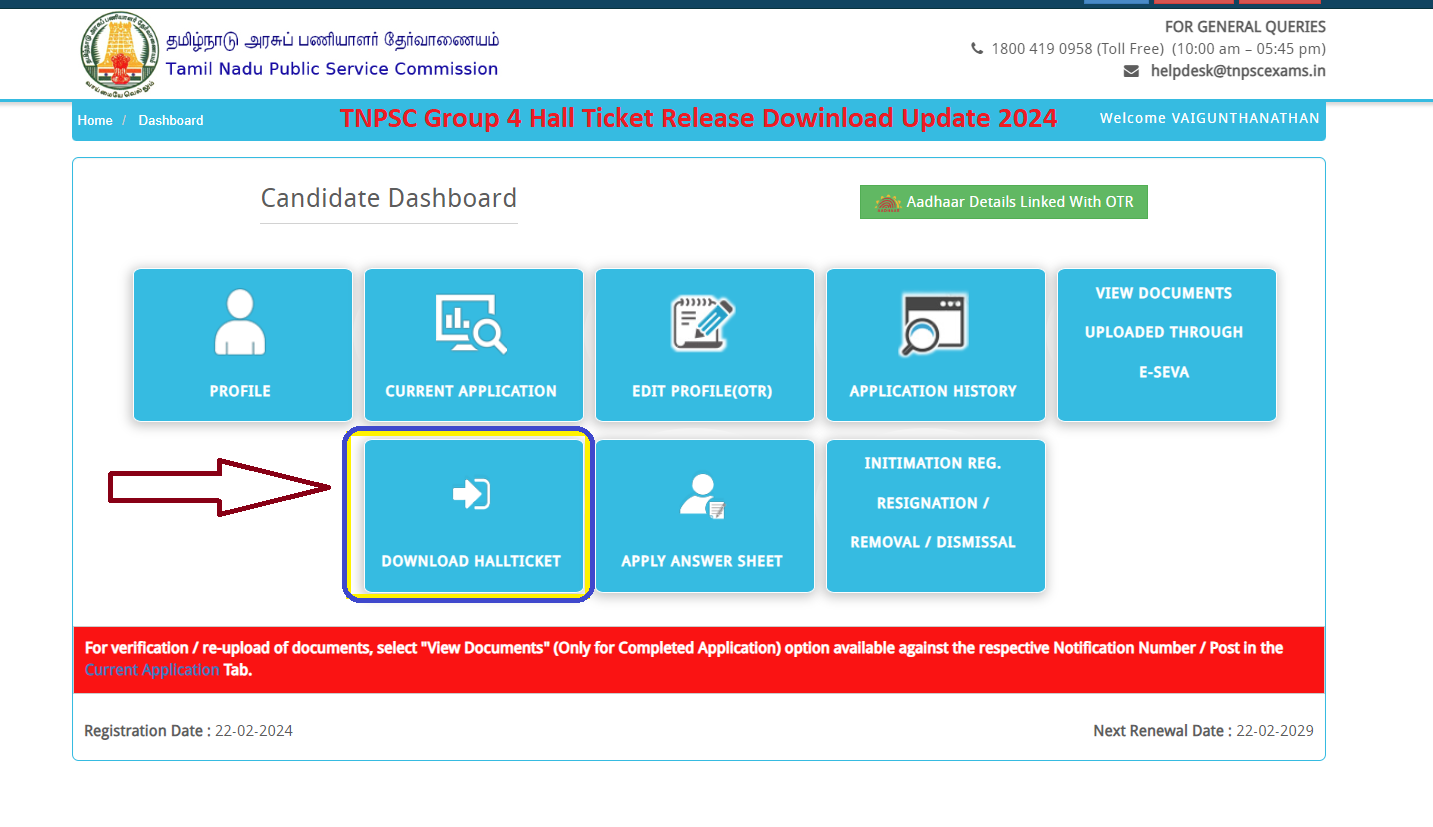The height and width of the screenshot is (827, 1433).
Task: Select Dashboard in the breadcrumb bar
Action: click(x=170, y=120)
